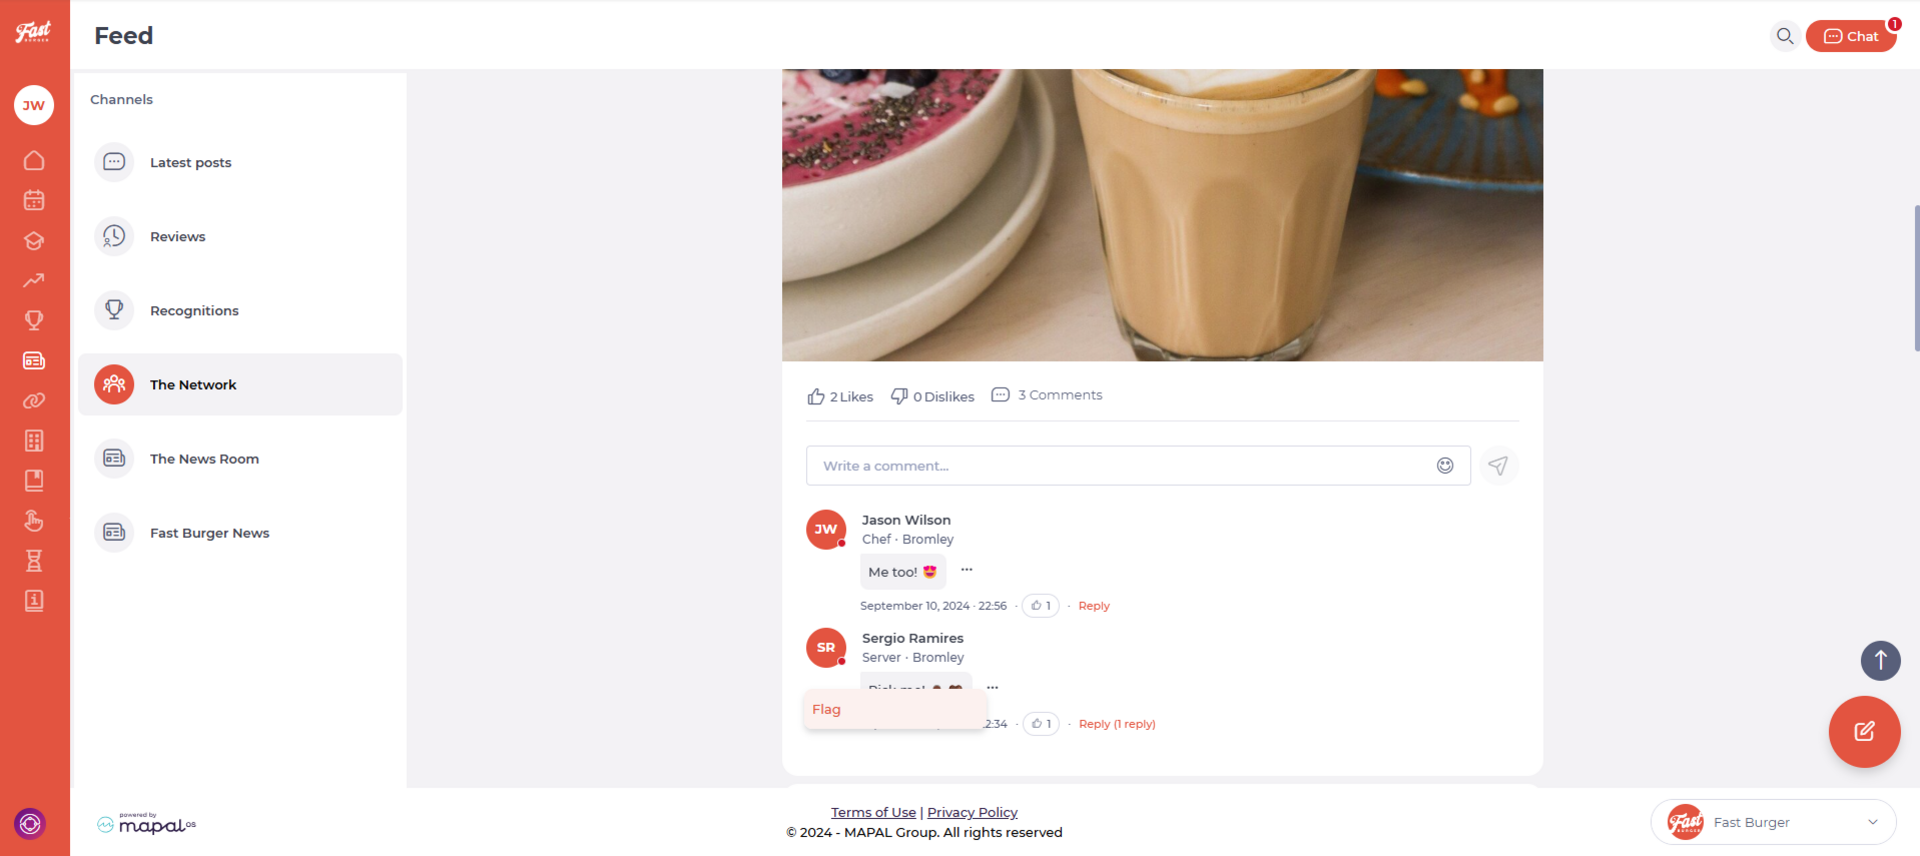Open the Chat button
The width and height of the screenshot is (1920, 856).
(x=1850, y=36)
